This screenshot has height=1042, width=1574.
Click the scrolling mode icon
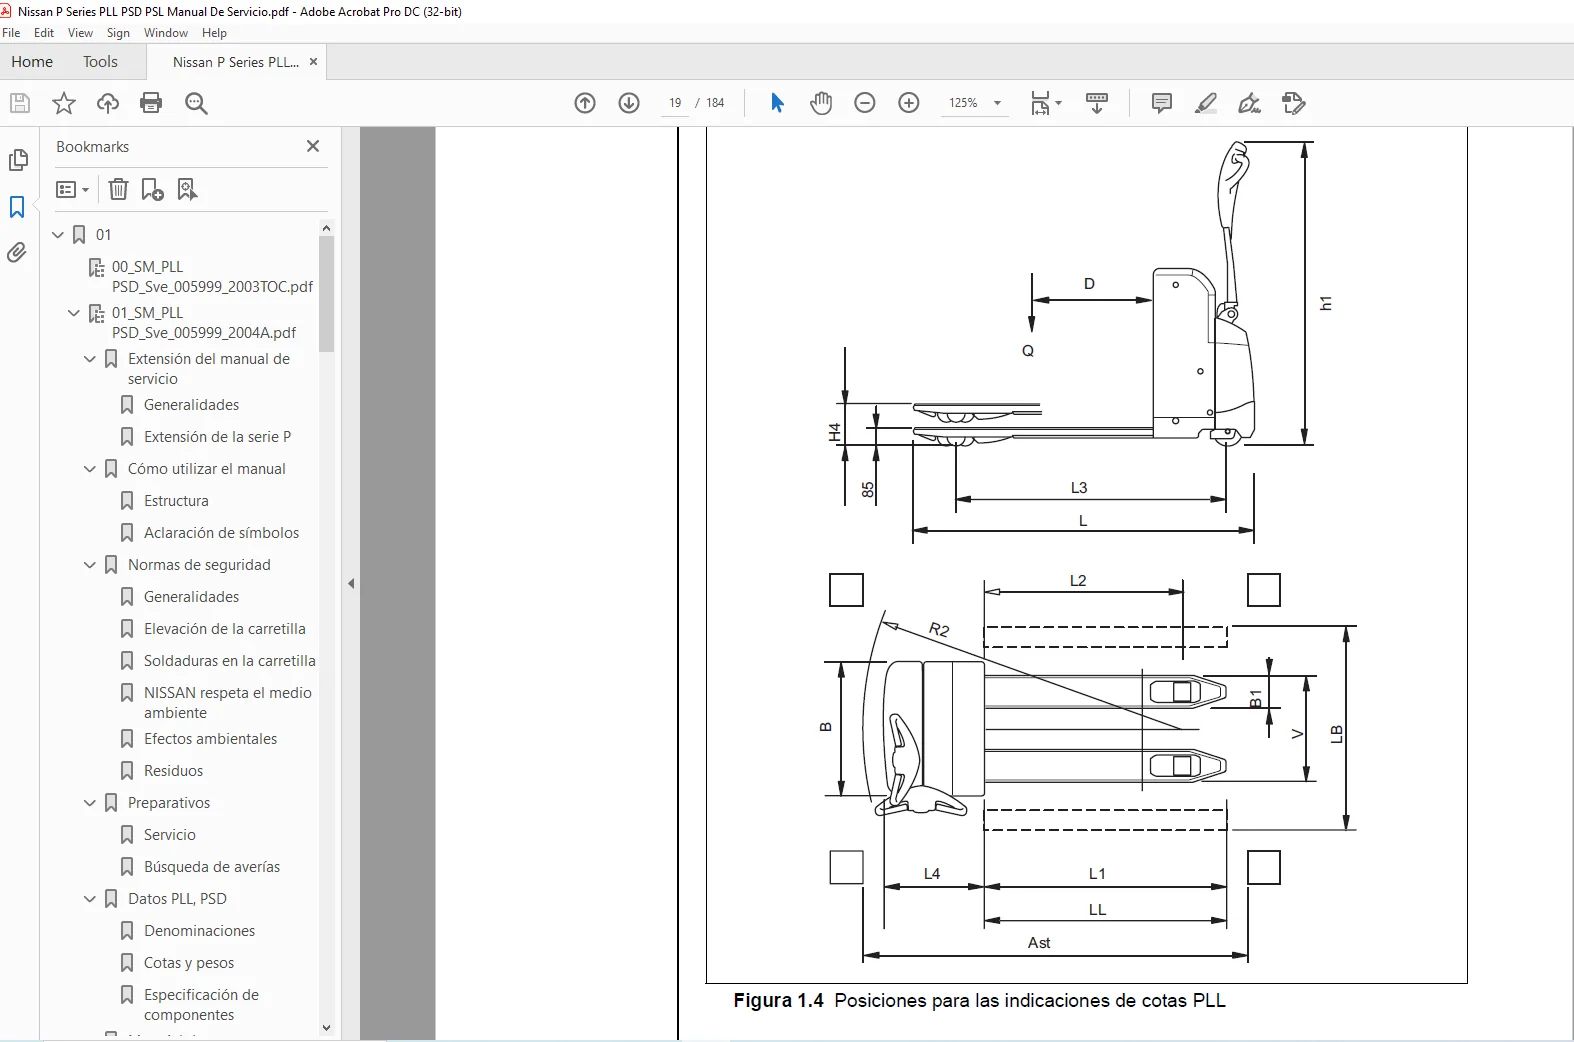(x=1097, y=103)
